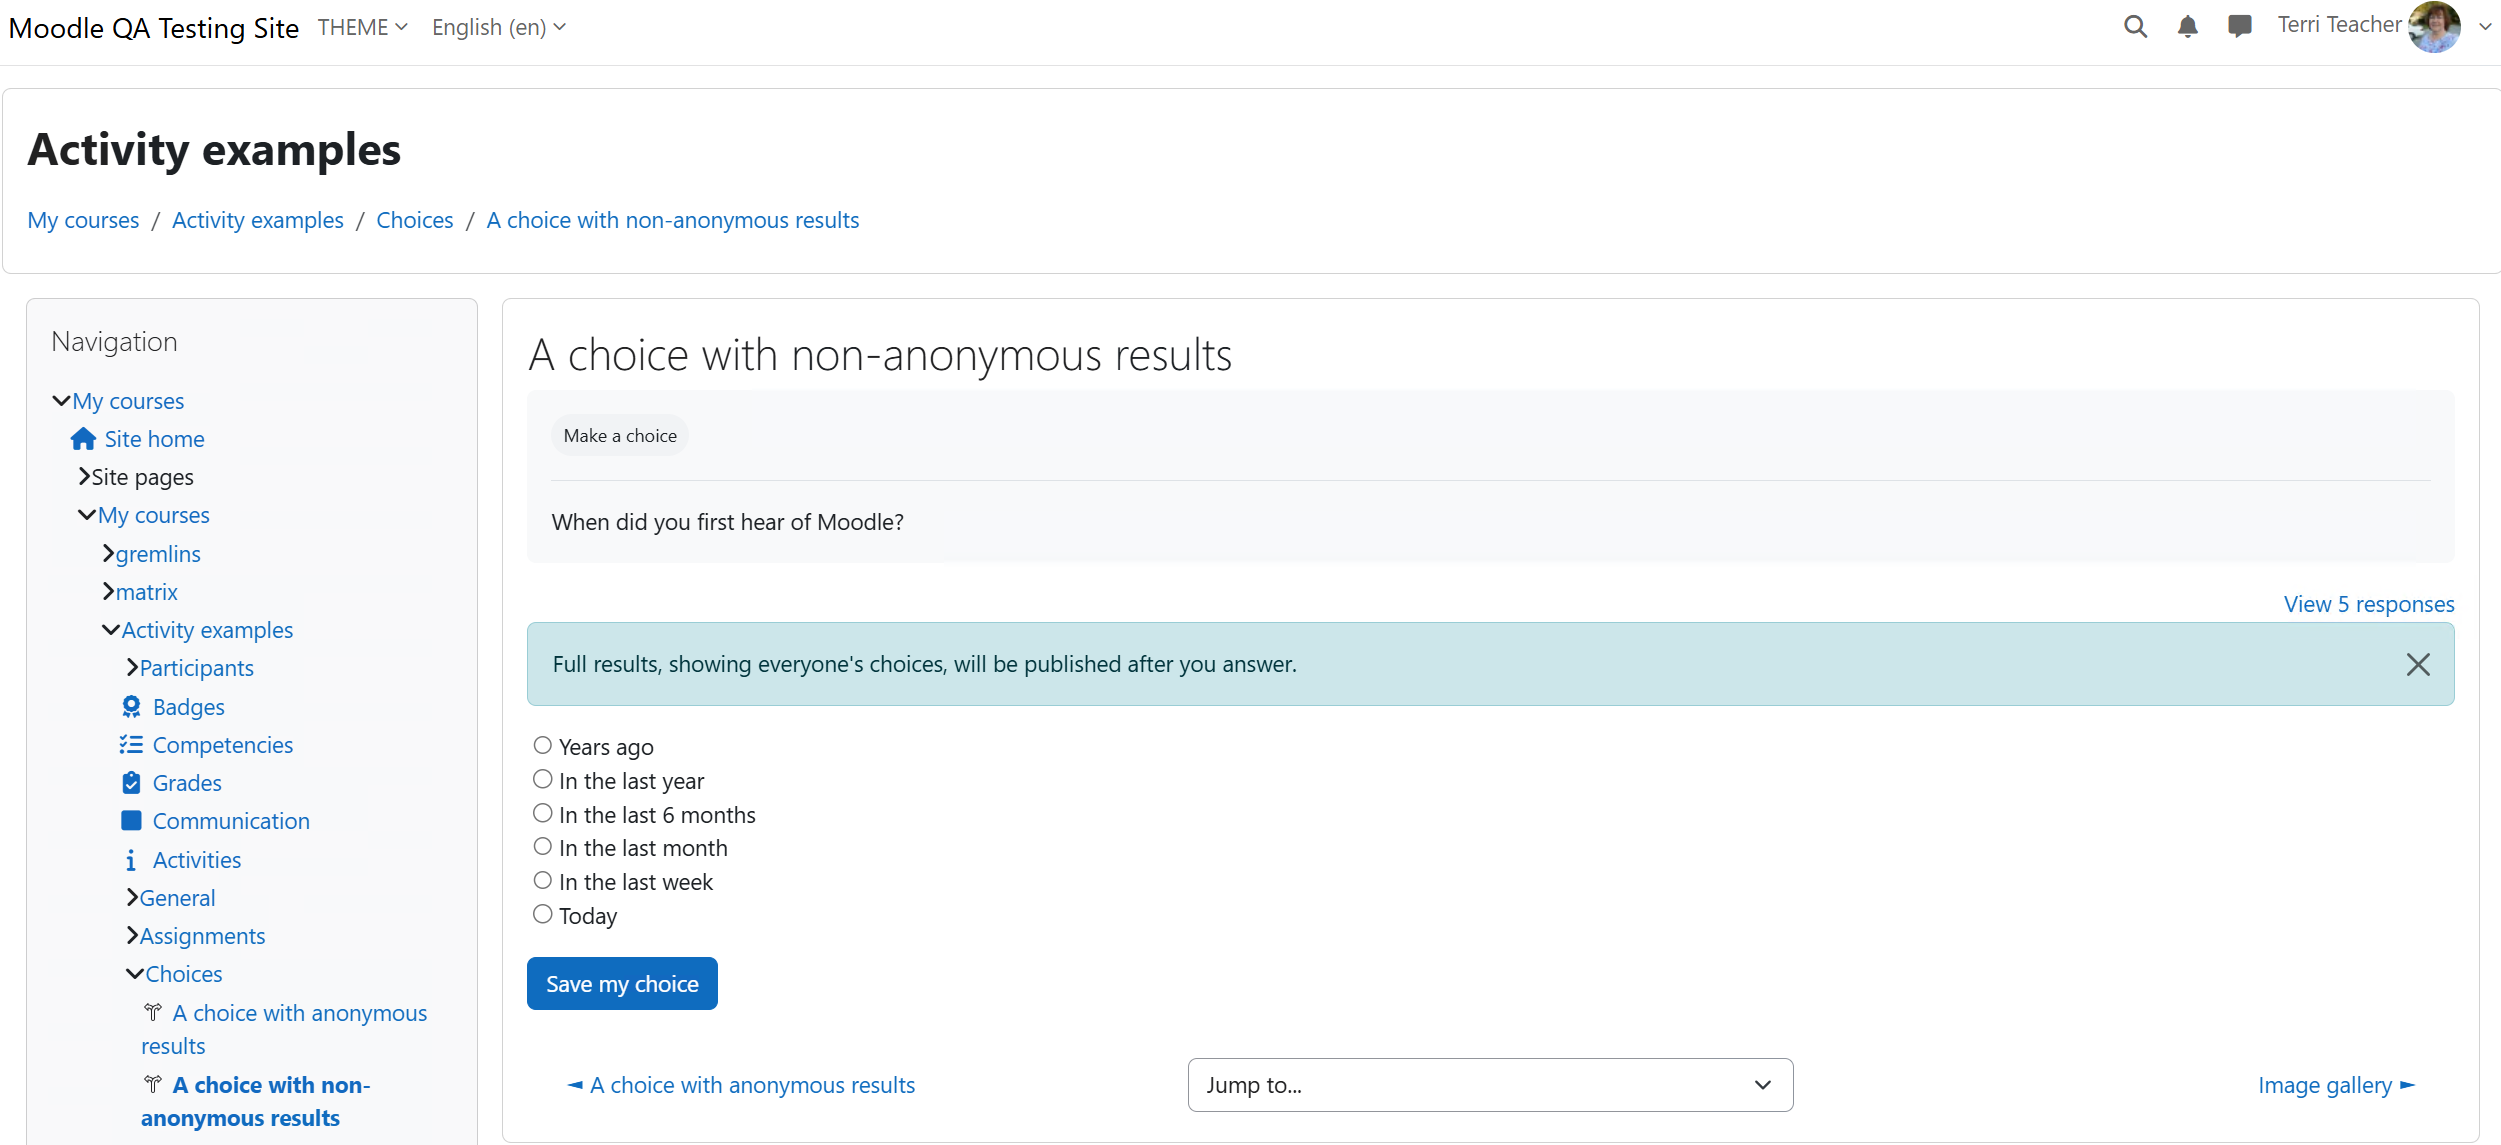Go to Moodle QA Testing Site home
2501x1145 pixels.
pos(154,28)
